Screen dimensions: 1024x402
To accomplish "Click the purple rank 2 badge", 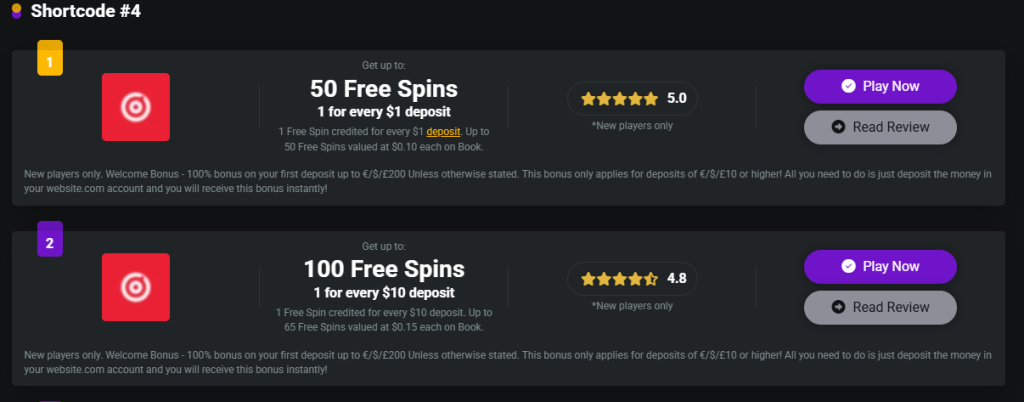I will coord(50,239).
